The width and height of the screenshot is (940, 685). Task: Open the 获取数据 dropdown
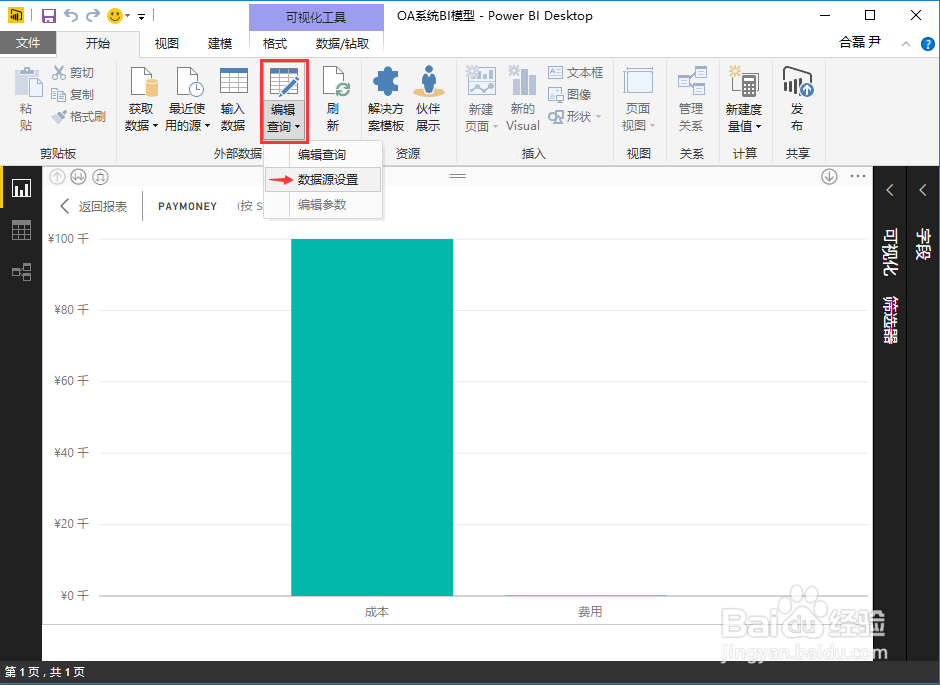[141, 99]
